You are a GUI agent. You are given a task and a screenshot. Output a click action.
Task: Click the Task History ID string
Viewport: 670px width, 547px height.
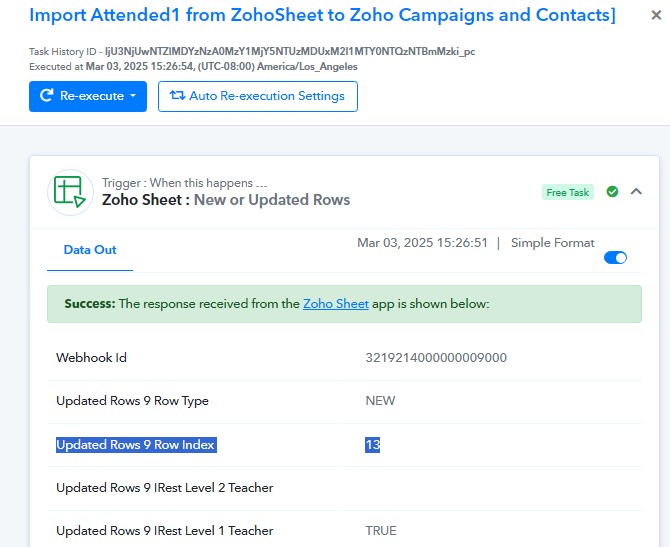[x=290, y=52]
